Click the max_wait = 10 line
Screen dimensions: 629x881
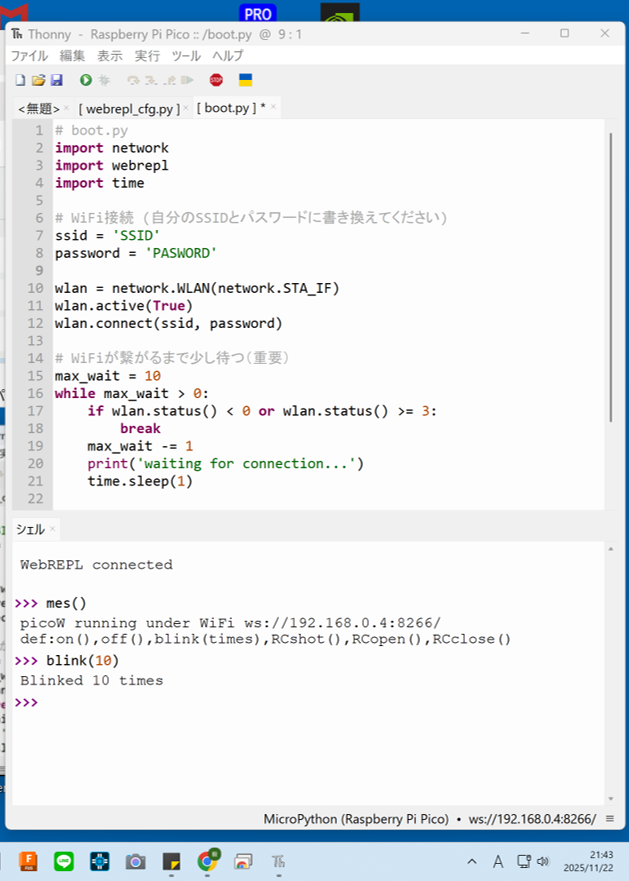107,375
